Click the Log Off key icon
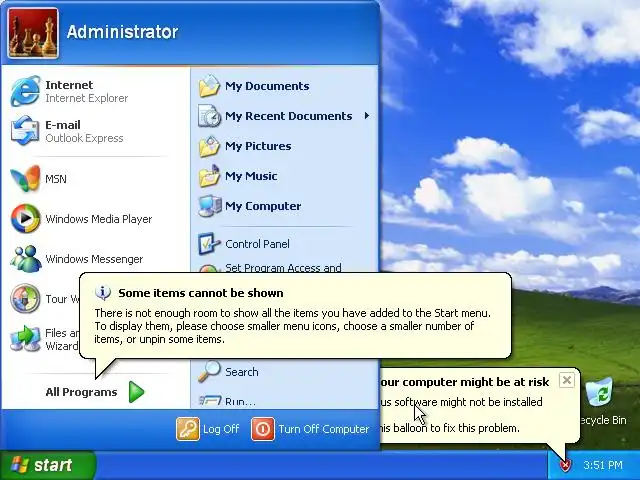This screenshot has width=640, height=480. coord(188,429)
